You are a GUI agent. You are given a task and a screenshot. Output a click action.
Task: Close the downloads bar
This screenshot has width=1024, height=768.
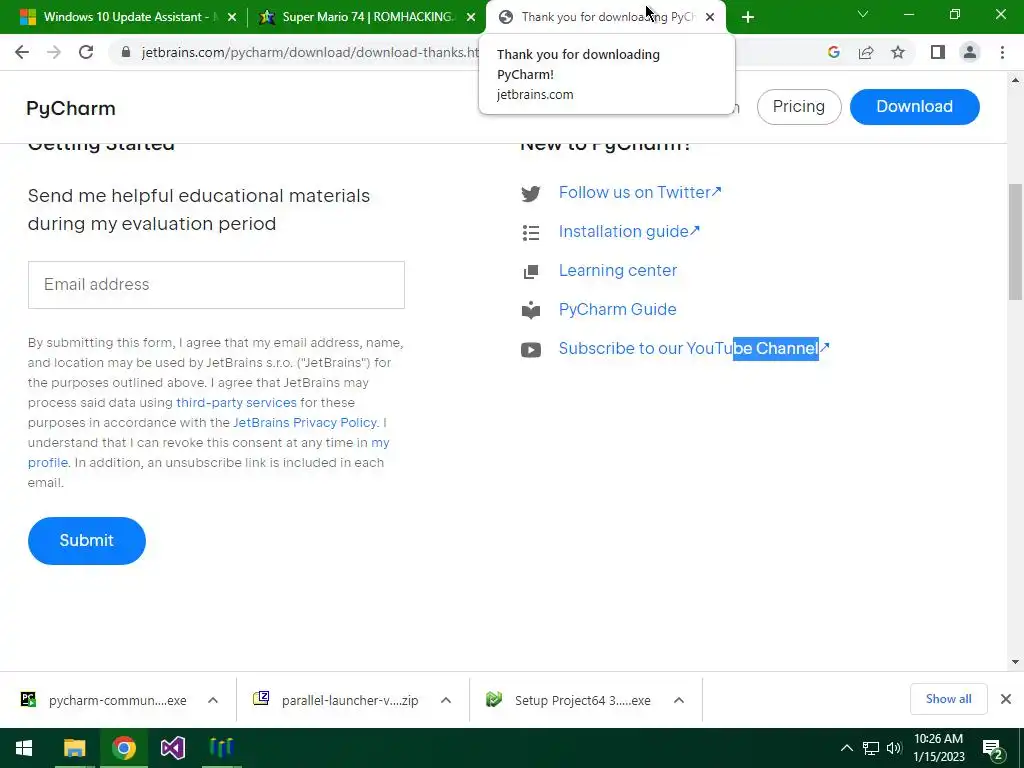point(1006,699)
